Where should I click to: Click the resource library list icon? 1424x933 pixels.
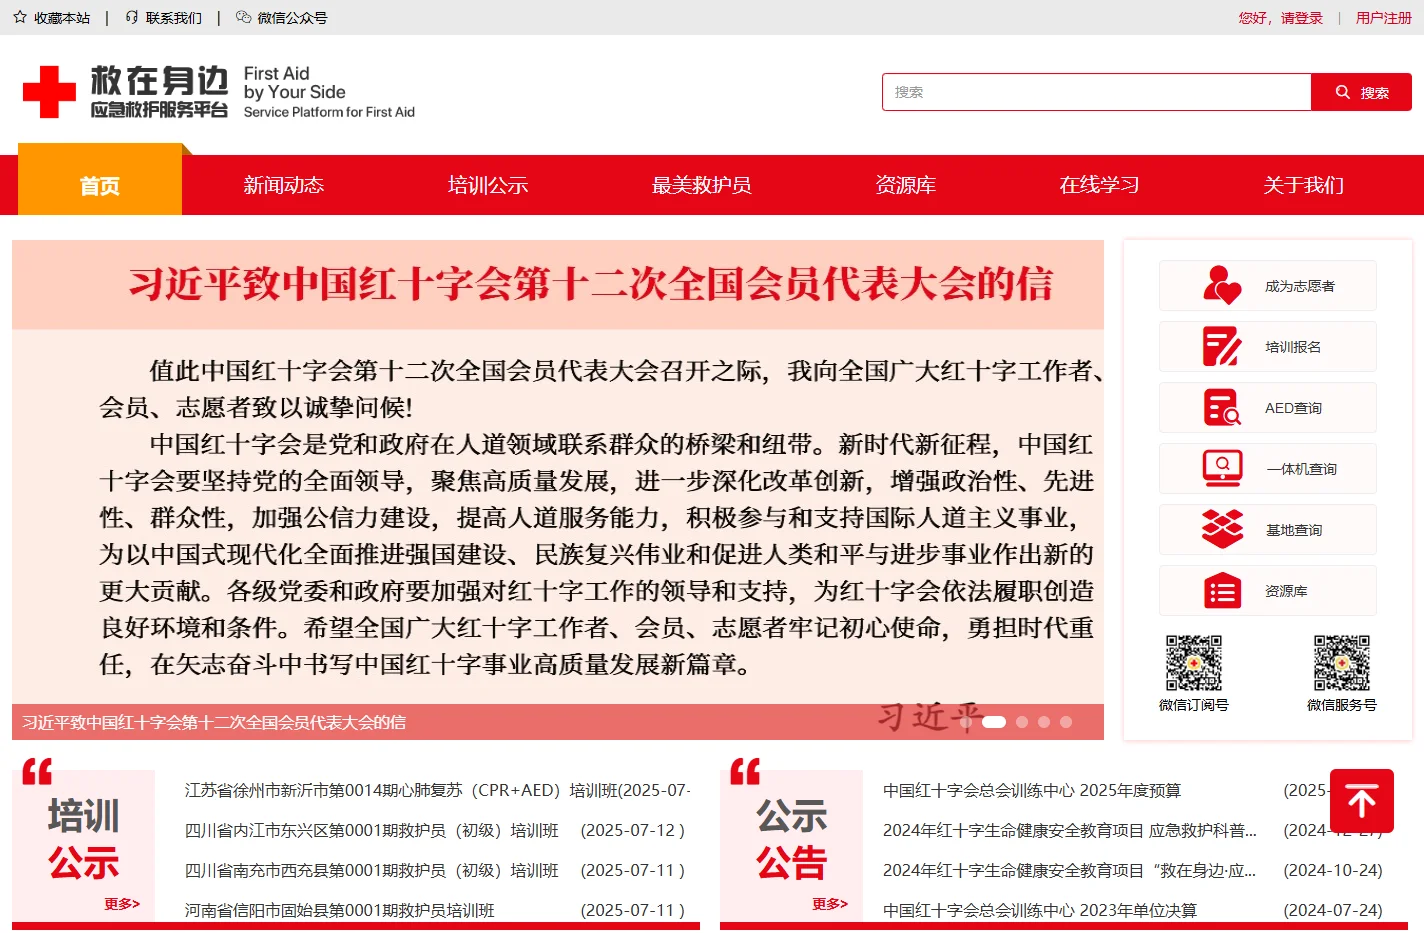[1222, 590]
